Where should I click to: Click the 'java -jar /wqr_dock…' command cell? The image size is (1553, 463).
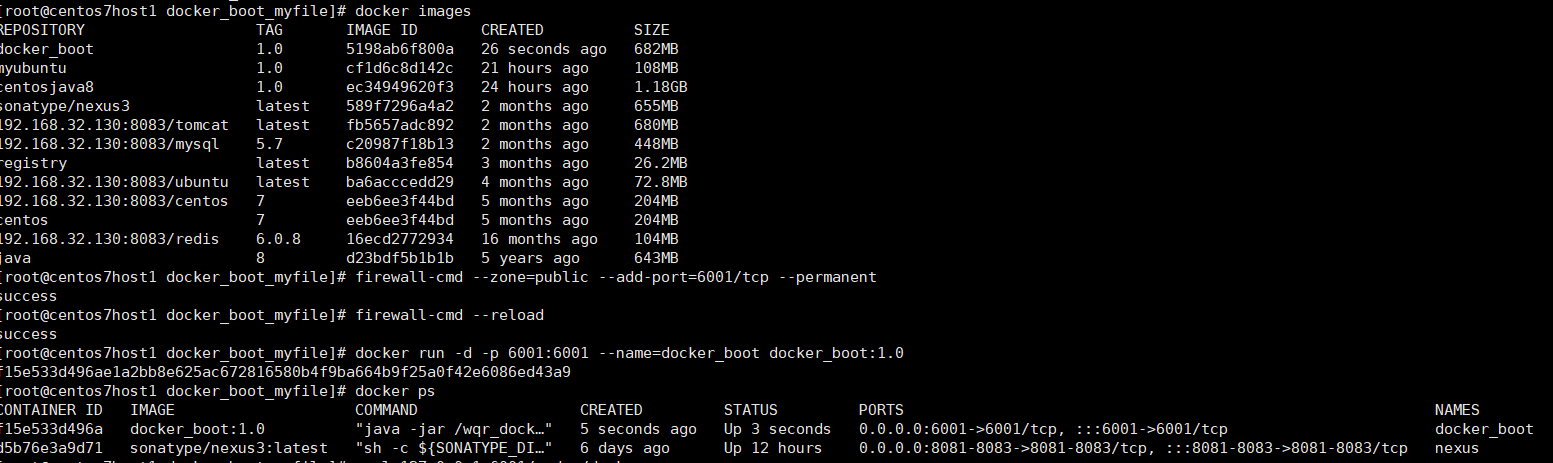[x=454, y=429]
